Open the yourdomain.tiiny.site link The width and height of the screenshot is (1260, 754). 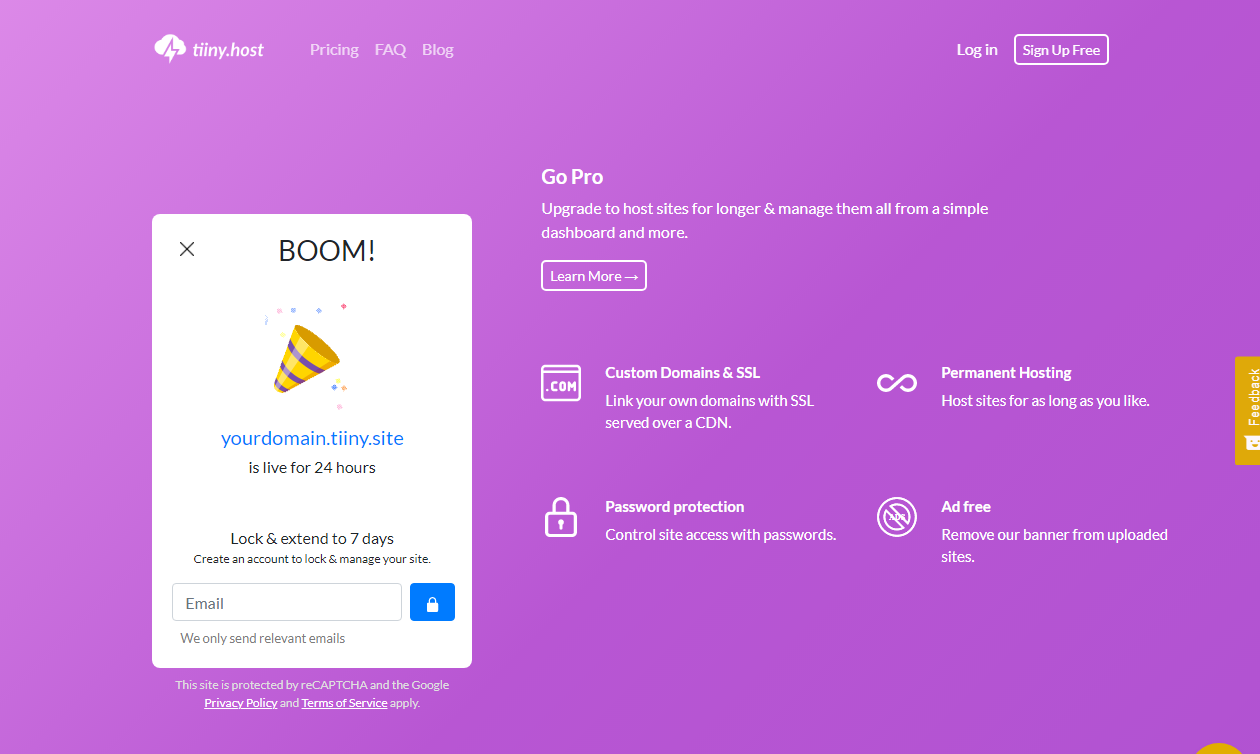pyautogui.click(x=312, y=438)
